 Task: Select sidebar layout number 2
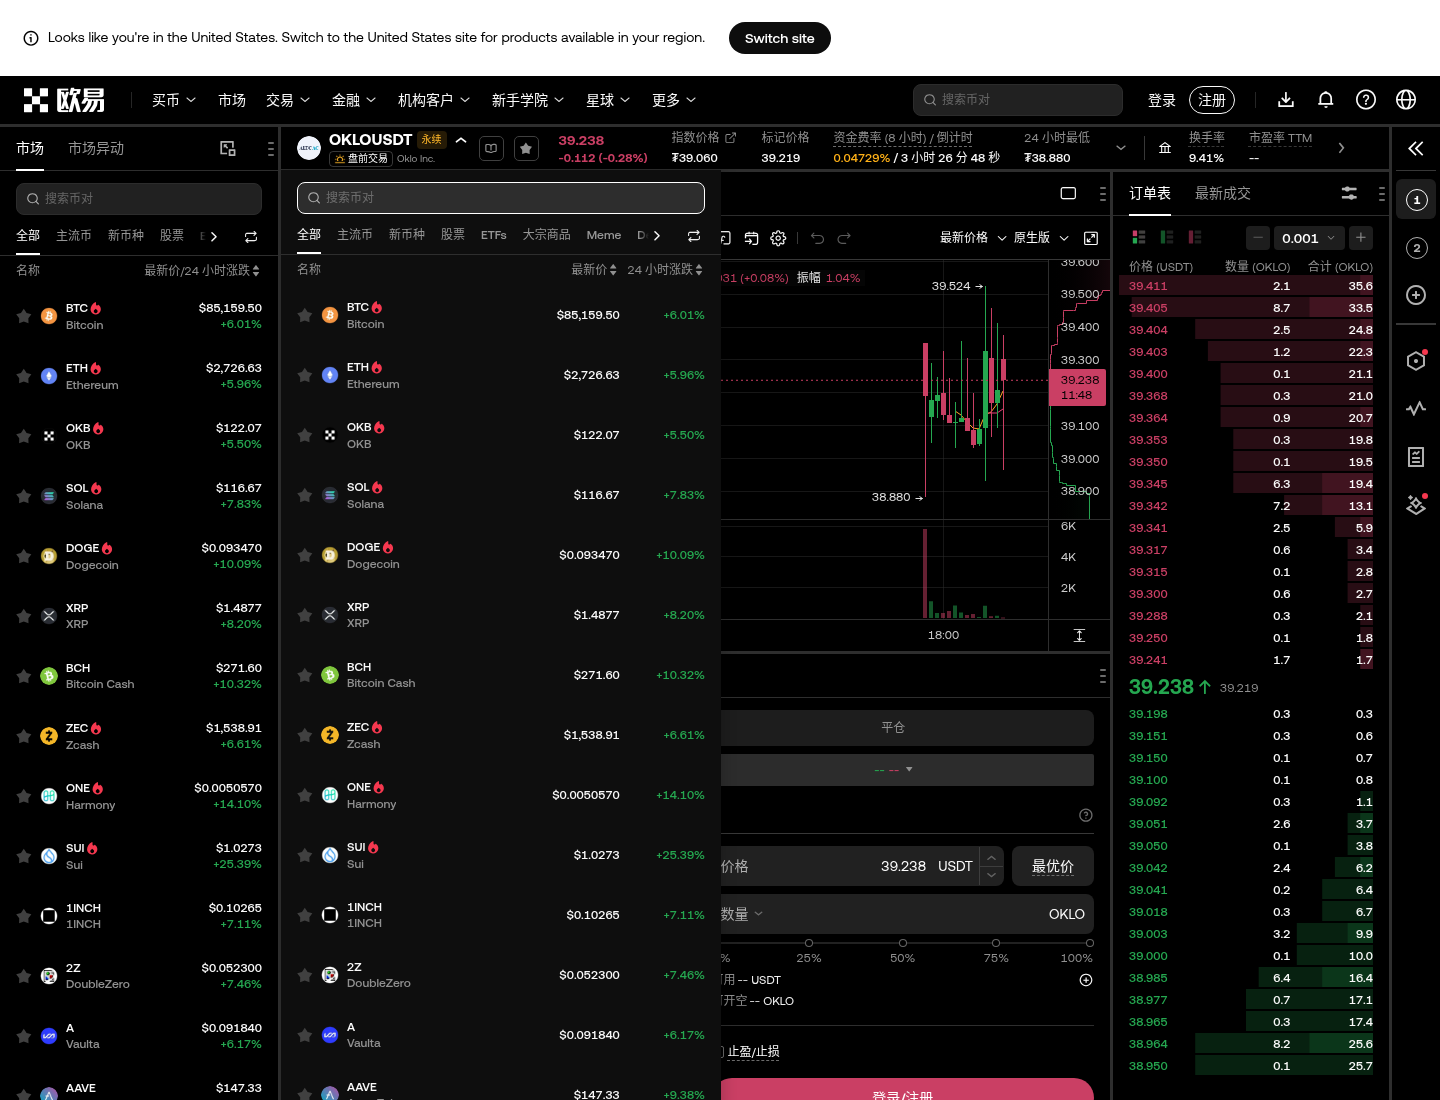point(1416,248)
